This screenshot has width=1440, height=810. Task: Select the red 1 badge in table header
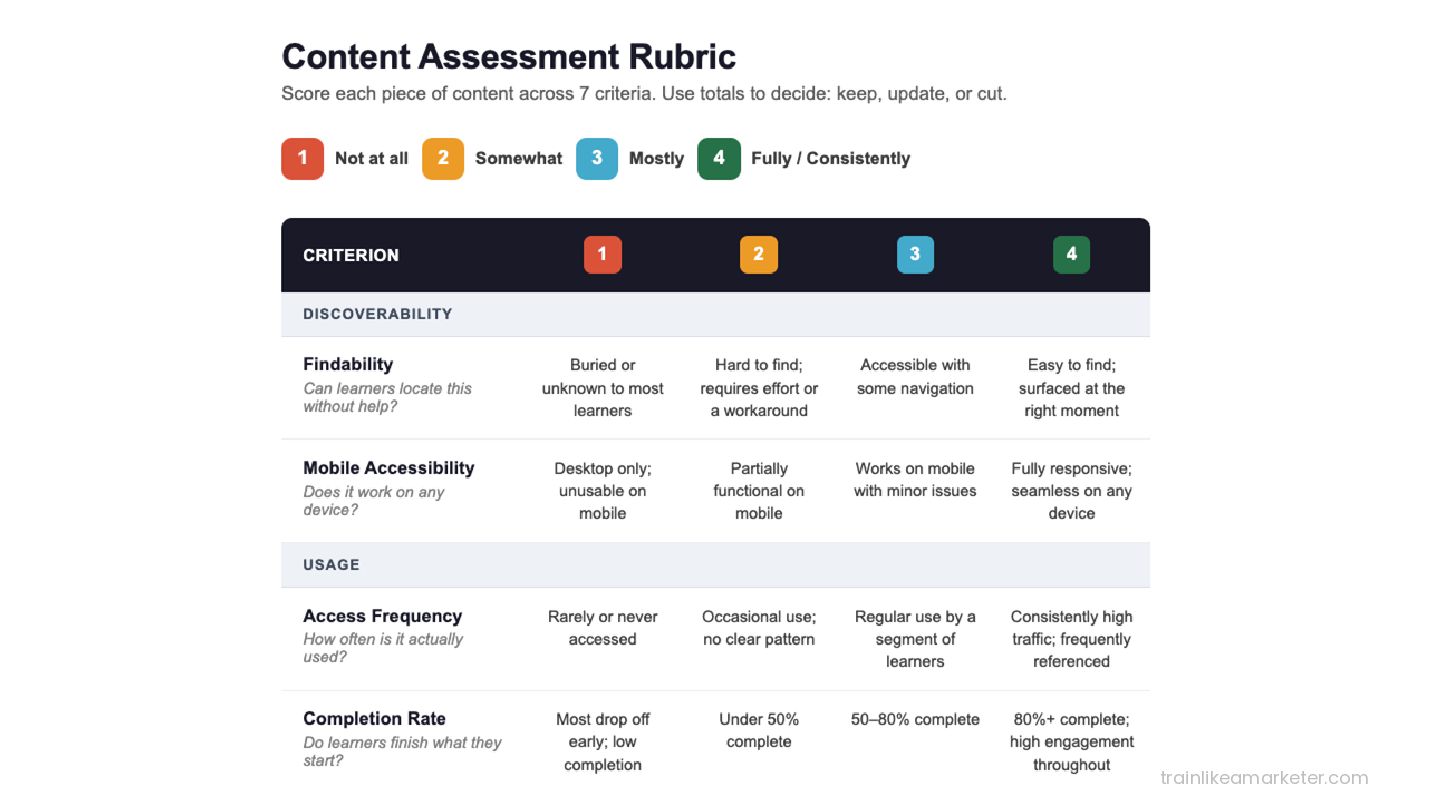[603, 255]
